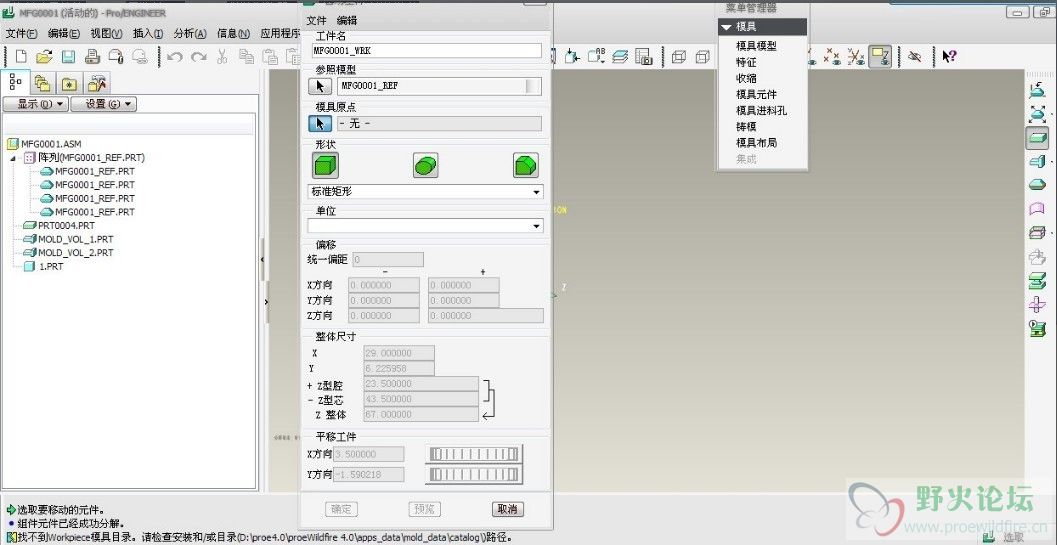Open the 标准矩形 shape dropdown
Screen dimensions: 1057x545
(425, 192)
